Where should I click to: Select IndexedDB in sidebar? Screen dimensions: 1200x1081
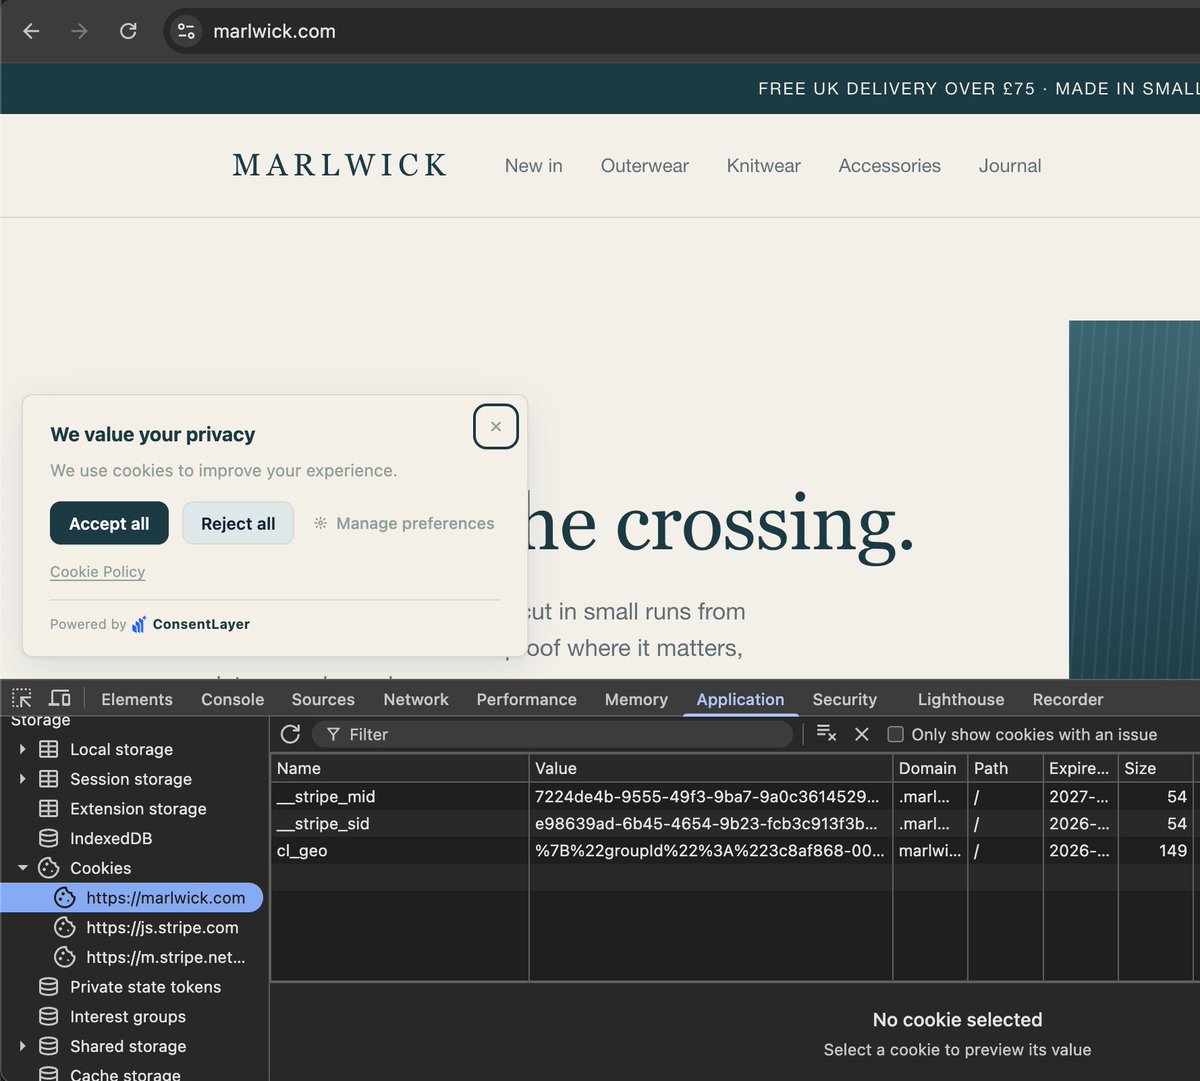click(110, 839)
